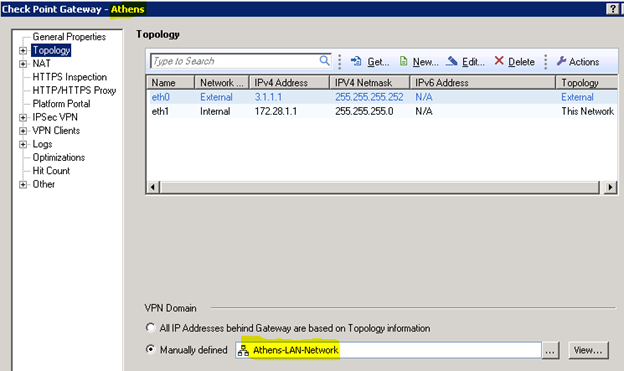Expand the IPSec VPN tree node

23,117
